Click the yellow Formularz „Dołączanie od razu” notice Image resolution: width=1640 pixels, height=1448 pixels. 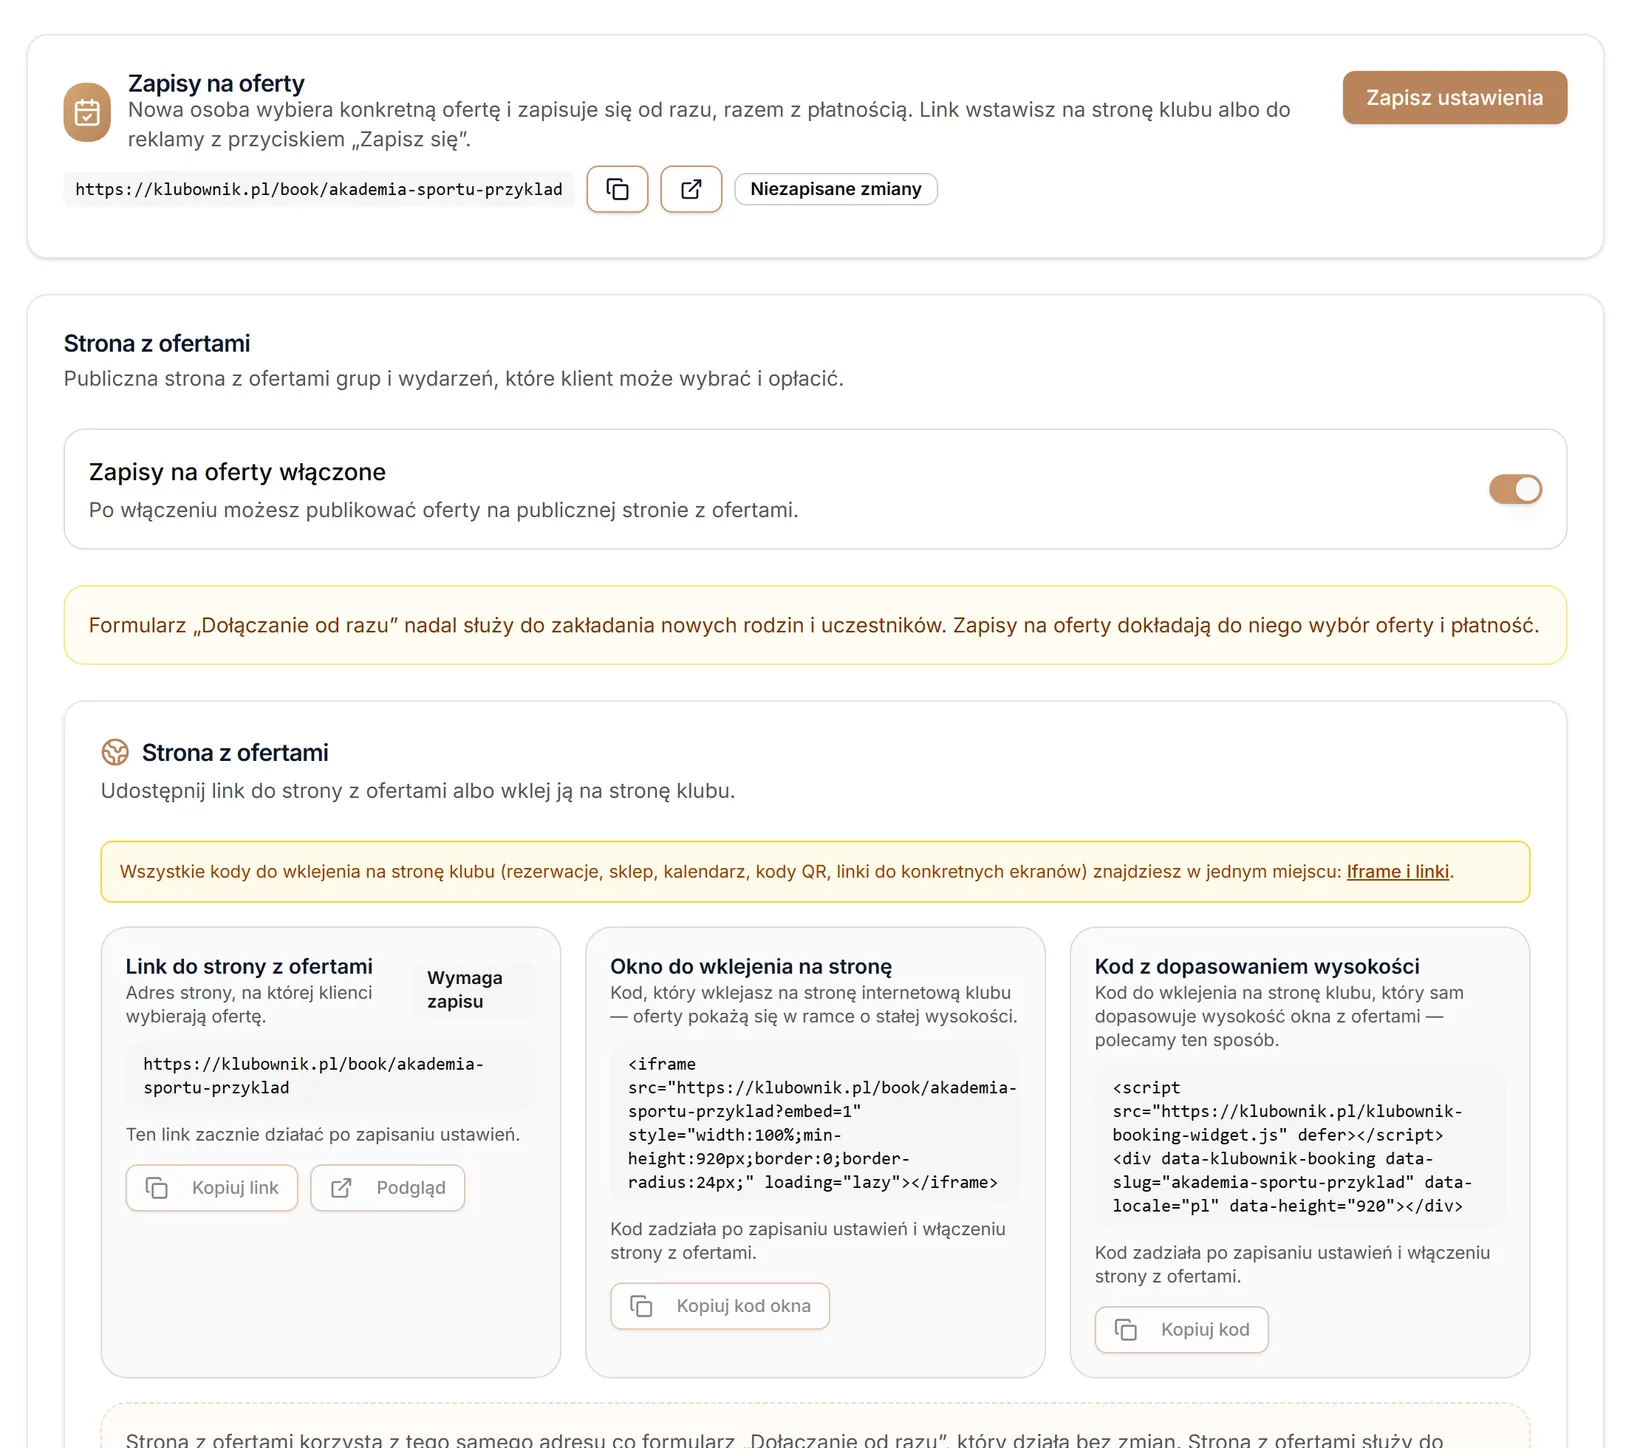point(815,625)
